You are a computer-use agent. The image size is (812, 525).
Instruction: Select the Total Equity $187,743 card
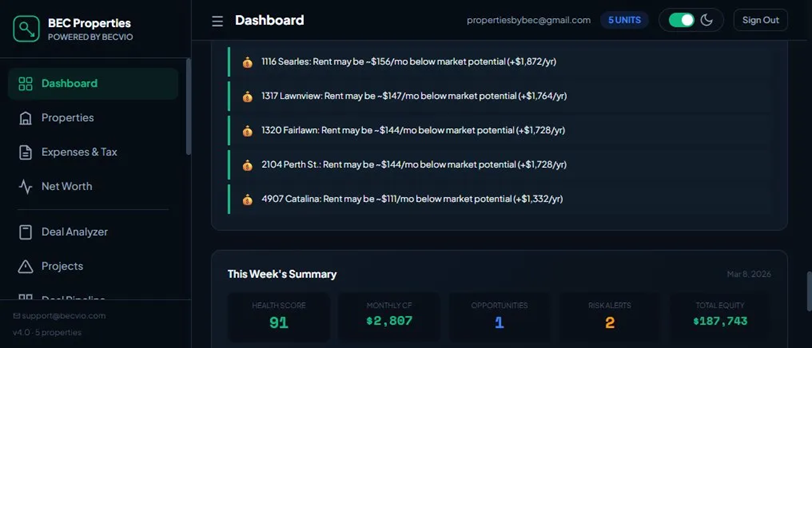click(x=720, y=317)
